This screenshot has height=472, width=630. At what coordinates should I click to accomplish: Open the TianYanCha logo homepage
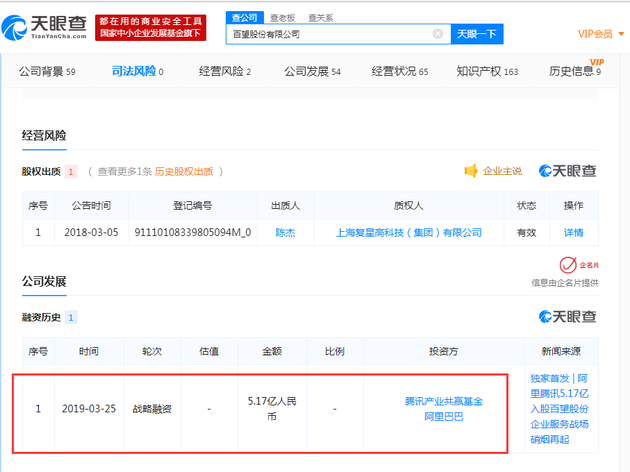tap(45, 27)
